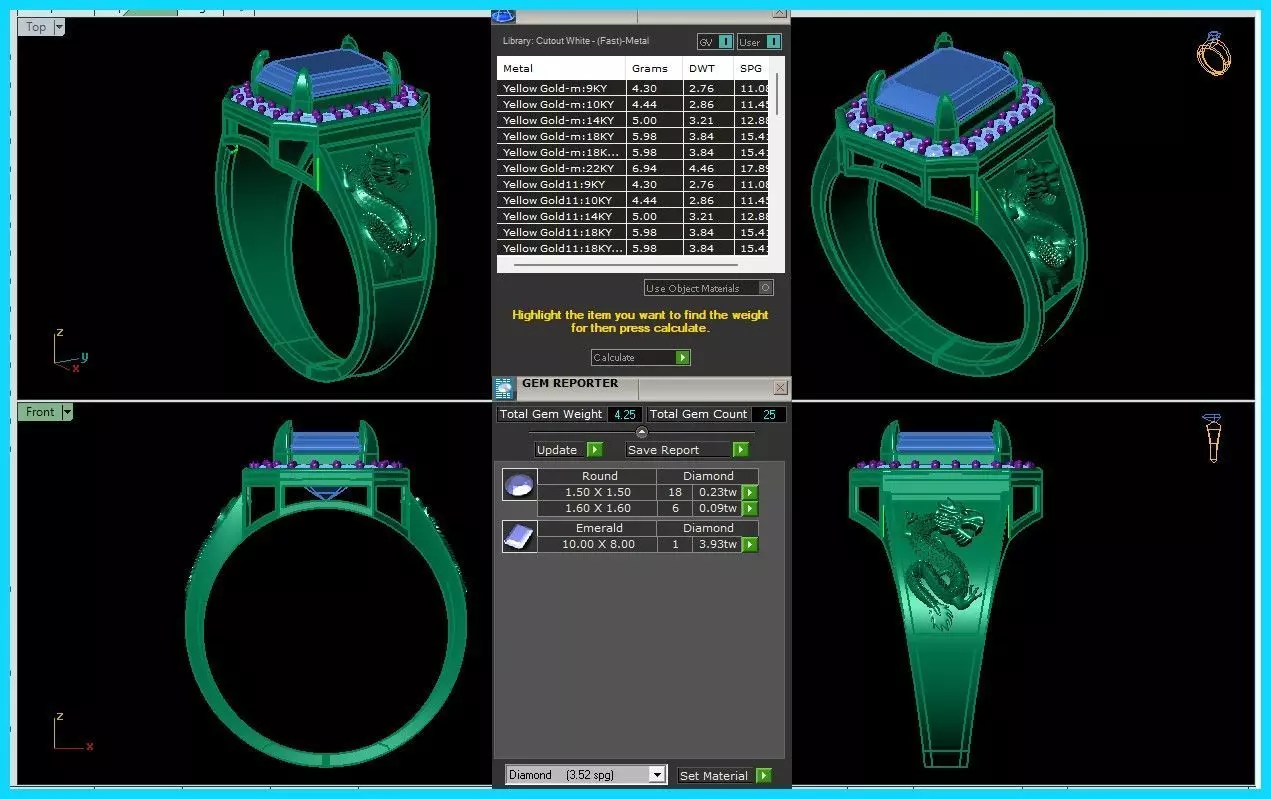Select the Yellow Gold-m:14KY row
The height and width of the screenshot is (799, 1271).
[x=633, y=120]
